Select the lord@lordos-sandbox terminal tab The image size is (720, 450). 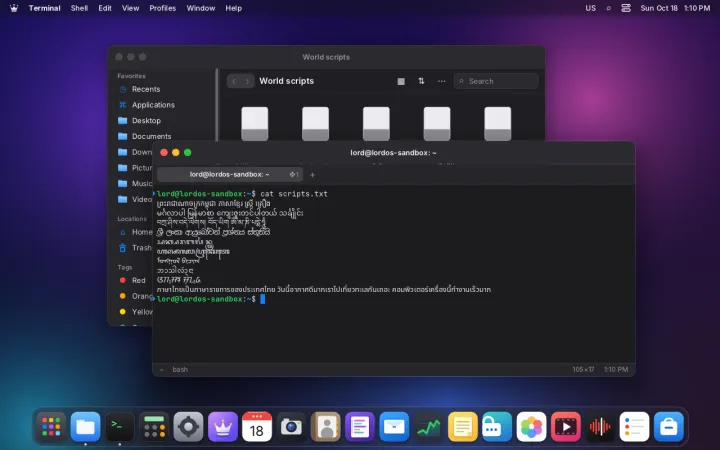pos(230,174)
